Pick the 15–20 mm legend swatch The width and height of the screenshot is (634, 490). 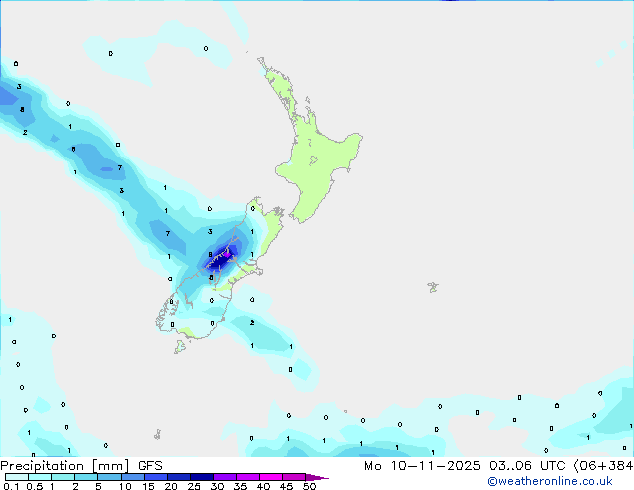click(x=156, y=477)
